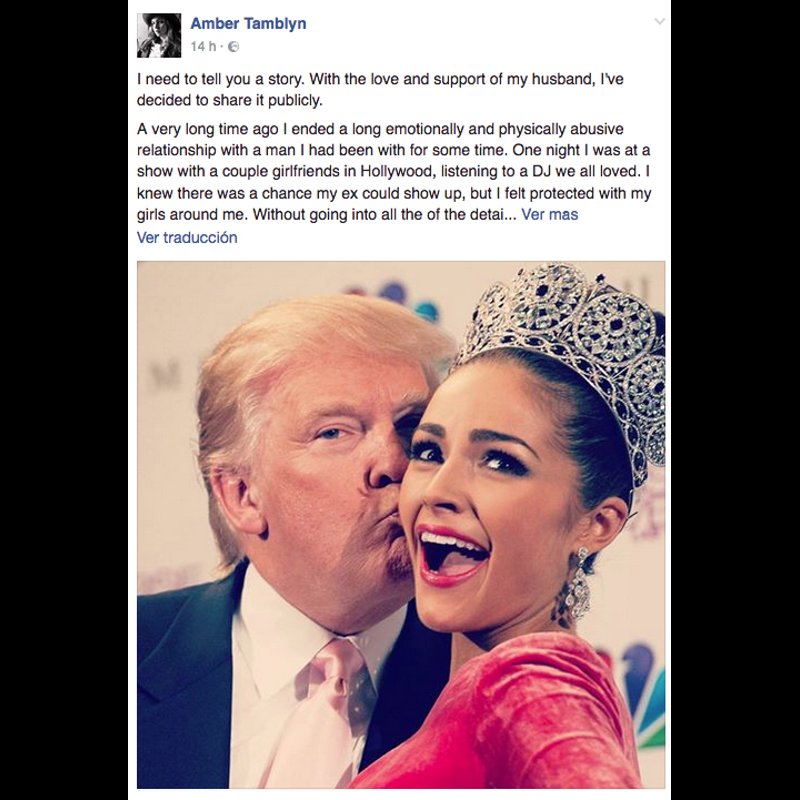
Task: Open Amber Tamblyn's profile picture thumbnail
Action: [159, 35]
